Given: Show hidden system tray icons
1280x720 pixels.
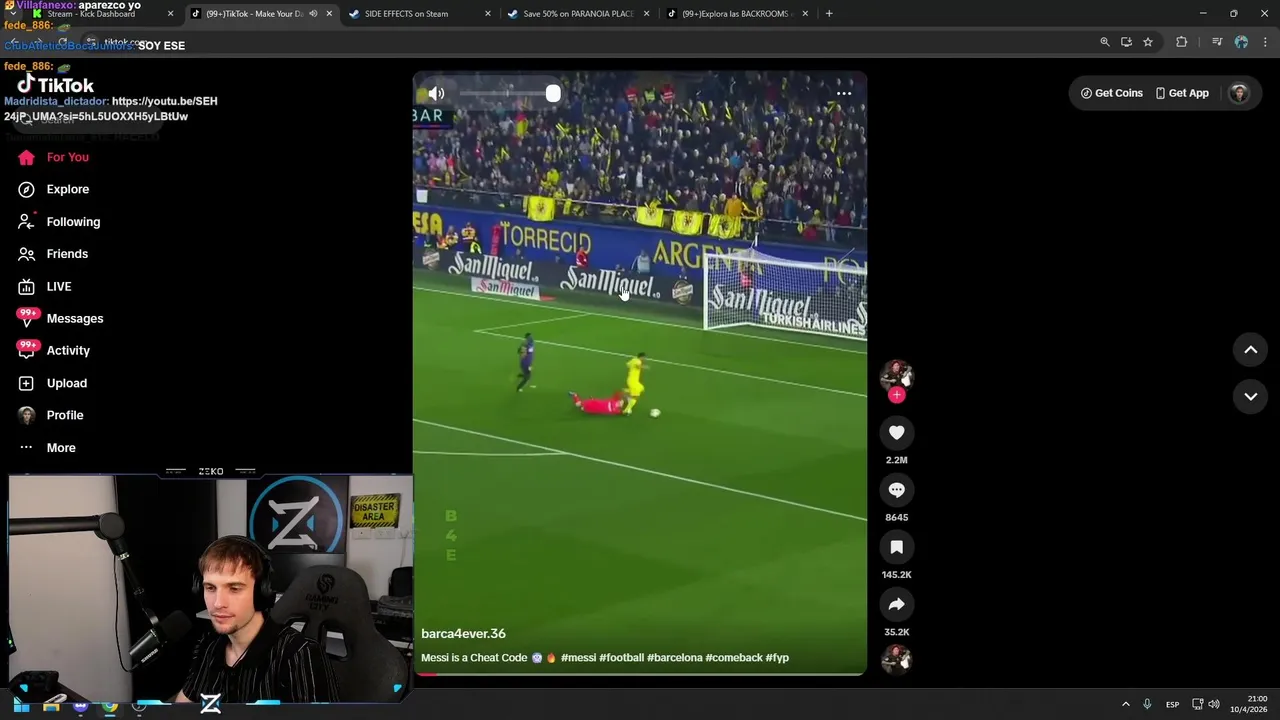Looking at the screenshot, I should pos(1125,704).
